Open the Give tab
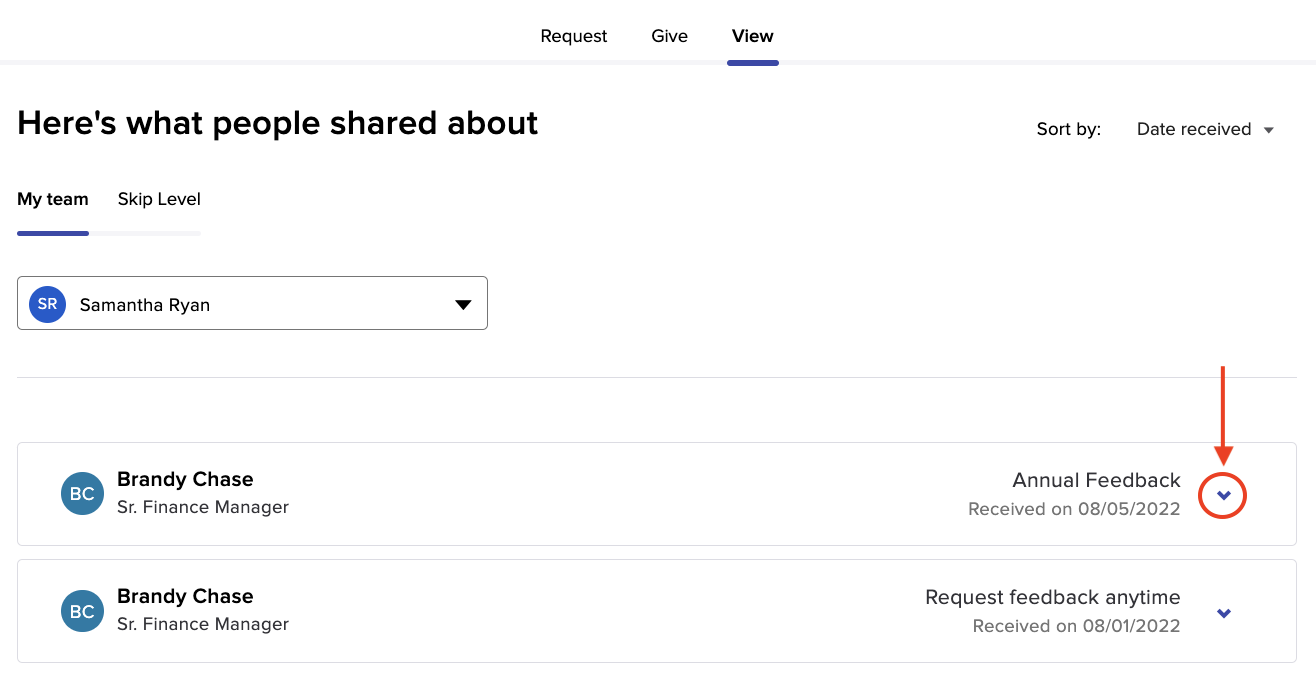1316x674 pixels. [x=669, y=36]
